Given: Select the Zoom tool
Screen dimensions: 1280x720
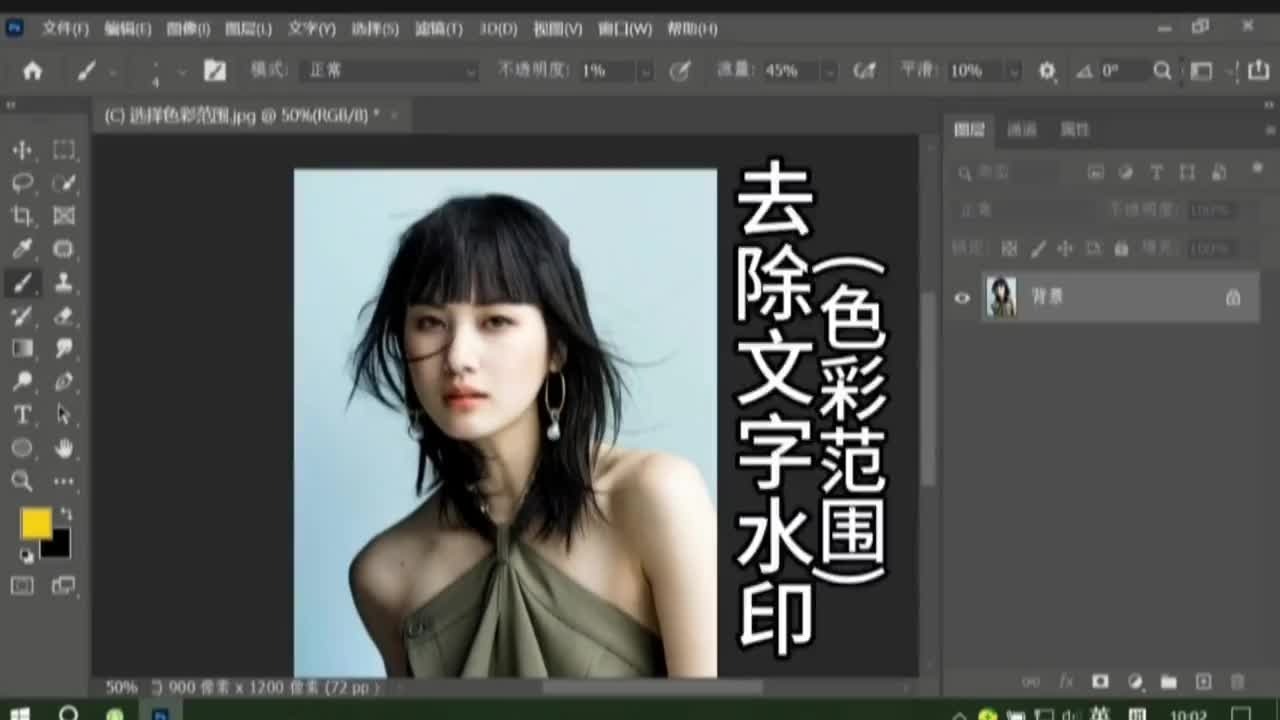Looking at the screenshot, I should coord(22,481).
